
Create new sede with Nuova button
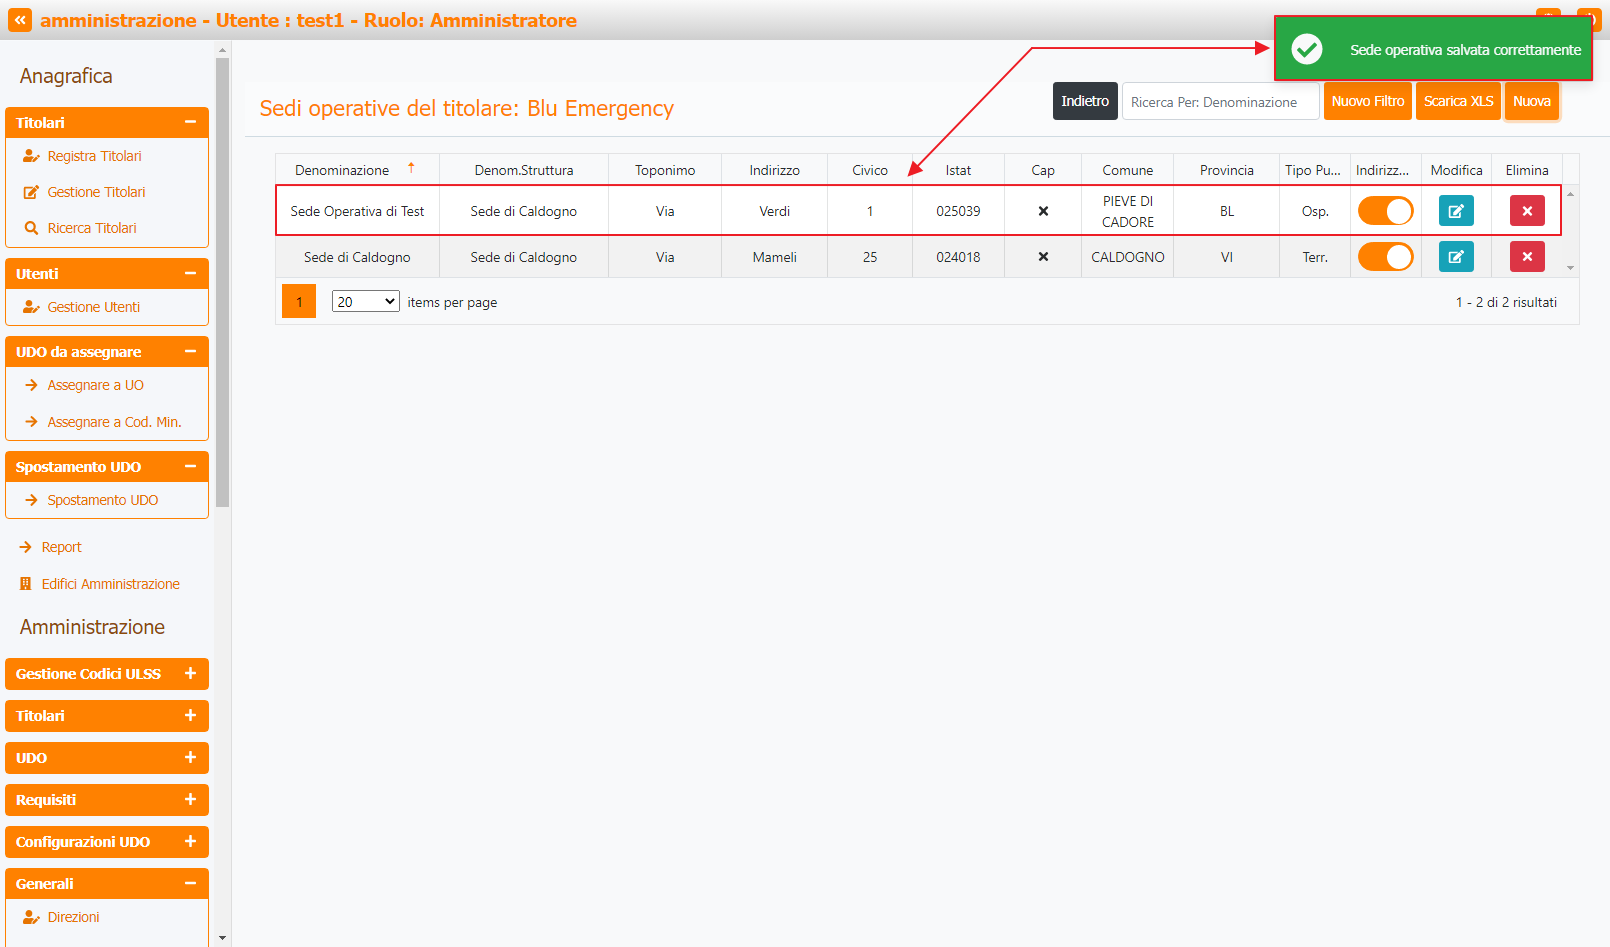pos(1532,101)
